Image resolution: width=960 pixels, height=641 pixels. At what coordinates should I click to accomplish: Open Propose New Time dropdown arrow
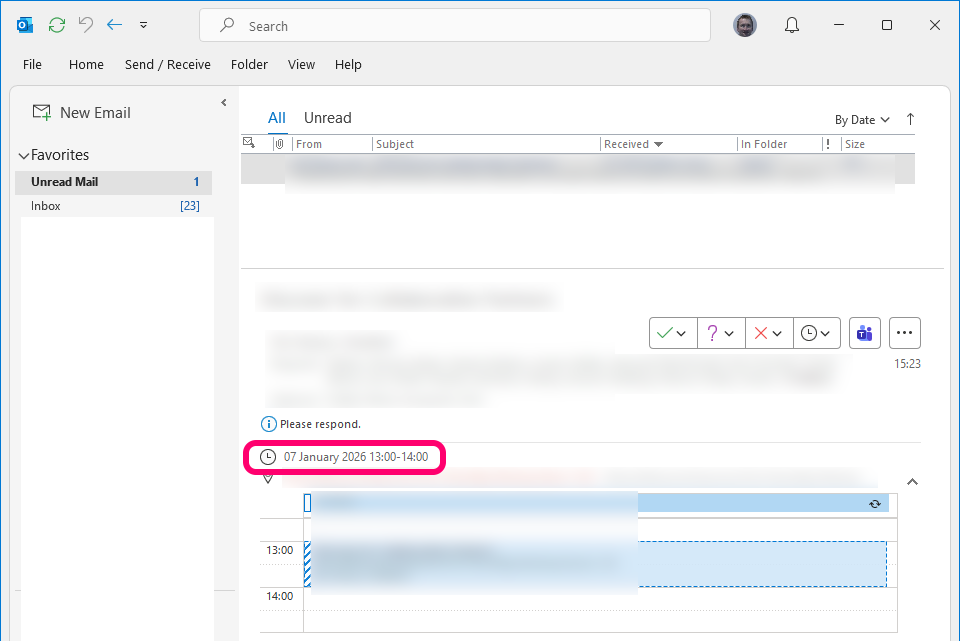(x=825, y=334)
